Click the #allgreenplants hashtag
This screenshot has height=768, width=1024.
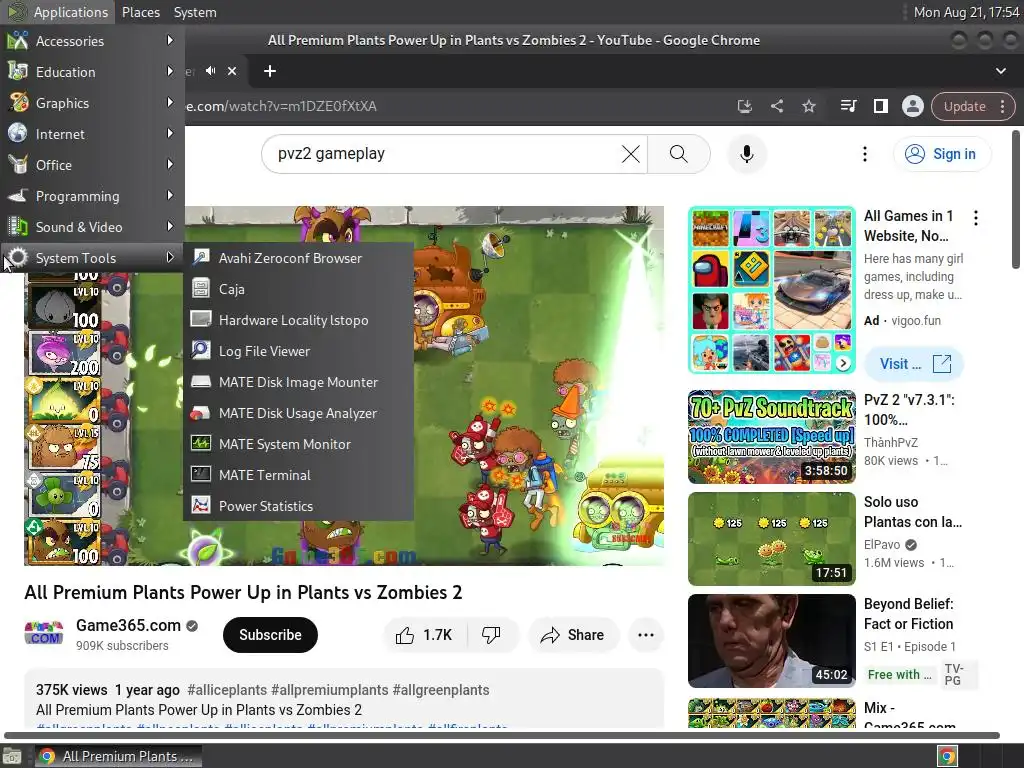441,690
